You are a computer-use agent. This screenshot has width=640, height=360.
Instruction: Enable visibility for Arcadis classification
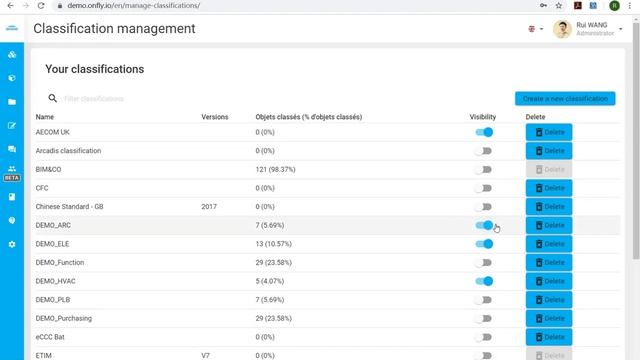click(484, 151)
